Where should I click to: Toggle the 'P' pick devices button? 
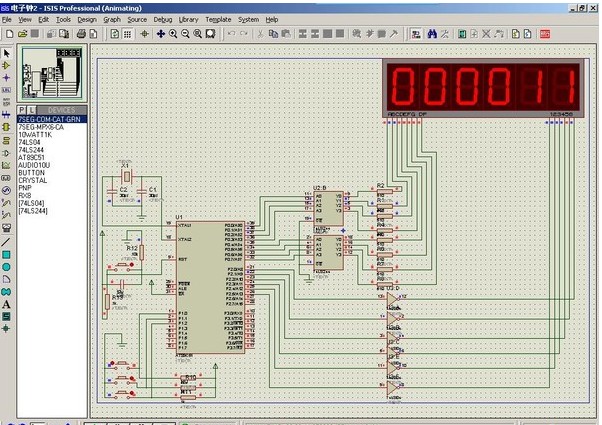point(22,109)
